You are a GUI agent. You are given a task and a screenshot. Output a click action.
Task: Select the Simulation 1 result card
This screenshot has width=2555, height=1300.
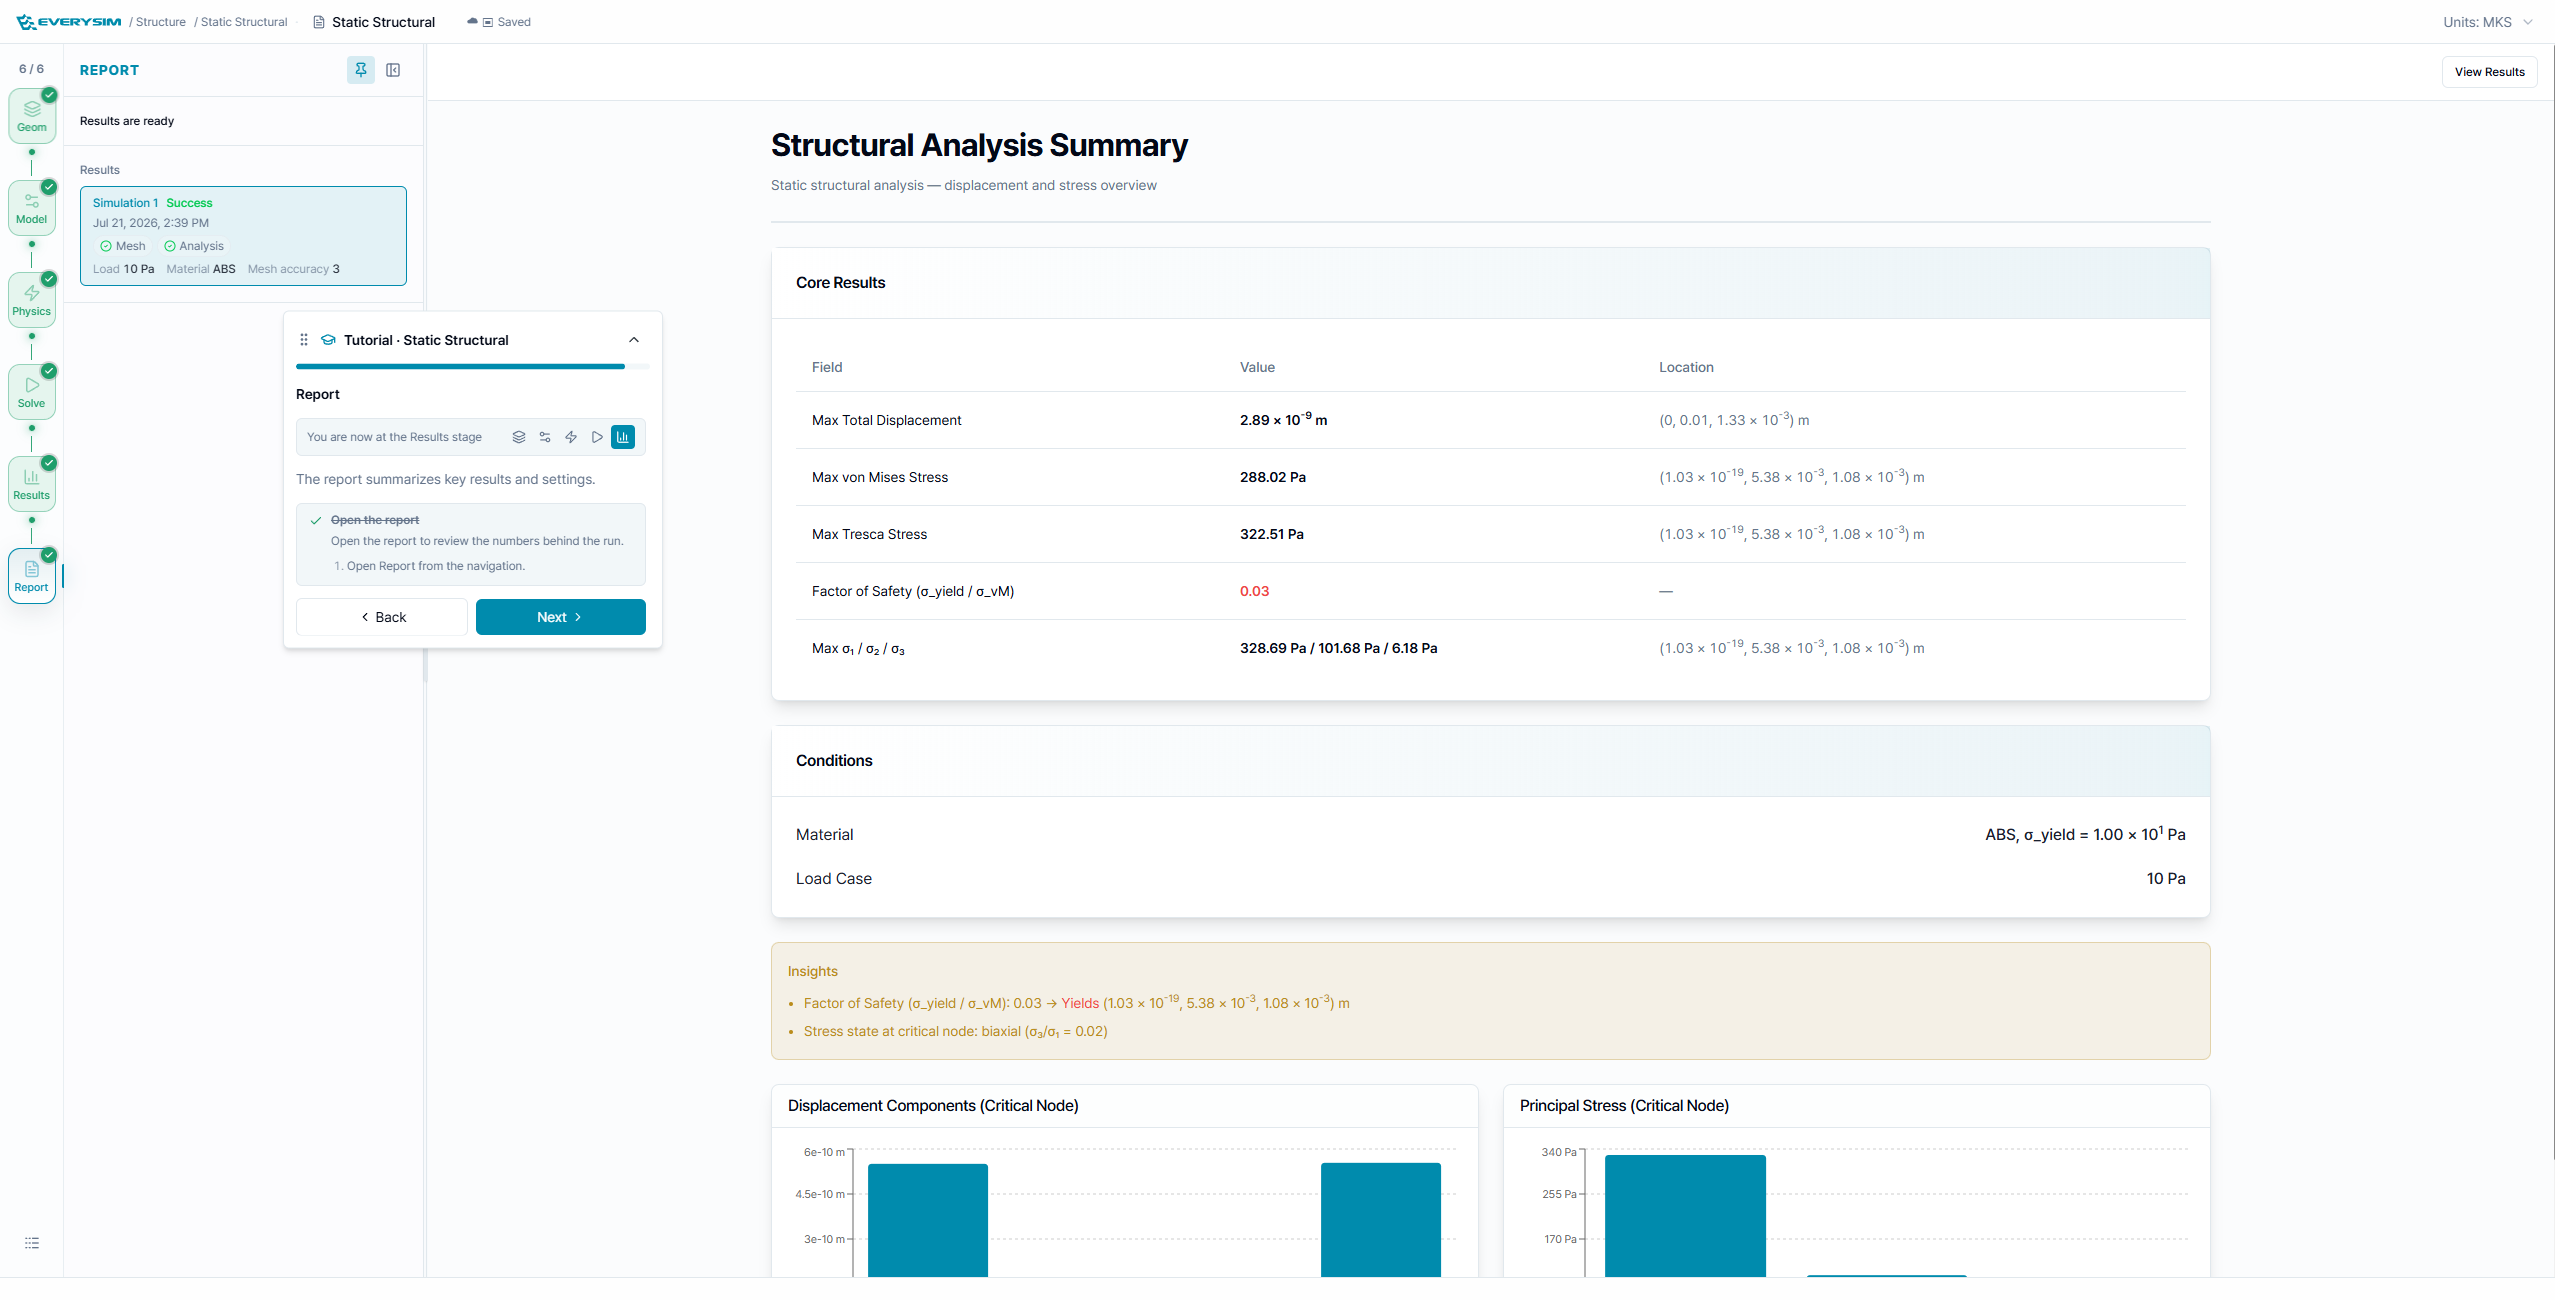(243, 236)
